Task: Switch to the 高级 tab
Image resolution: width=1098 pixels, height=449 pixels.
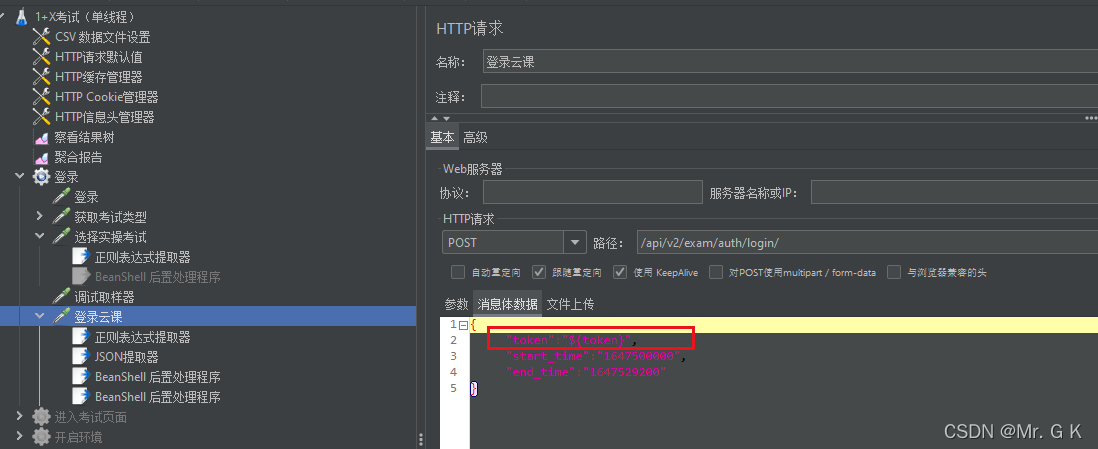Action: (x=475, y=137)
